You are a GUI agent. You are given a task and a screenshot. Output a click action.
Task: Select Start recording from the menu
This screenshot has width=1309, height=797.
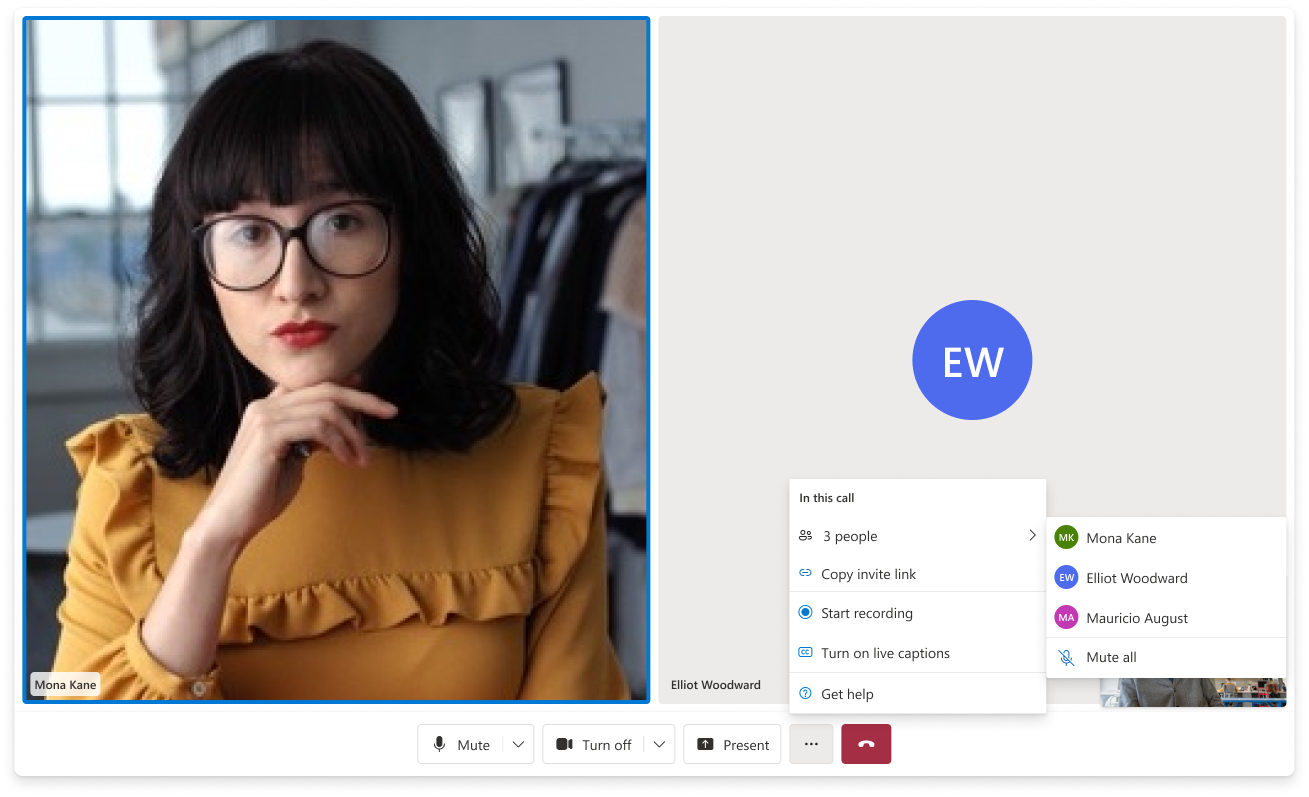click(866, 613)
